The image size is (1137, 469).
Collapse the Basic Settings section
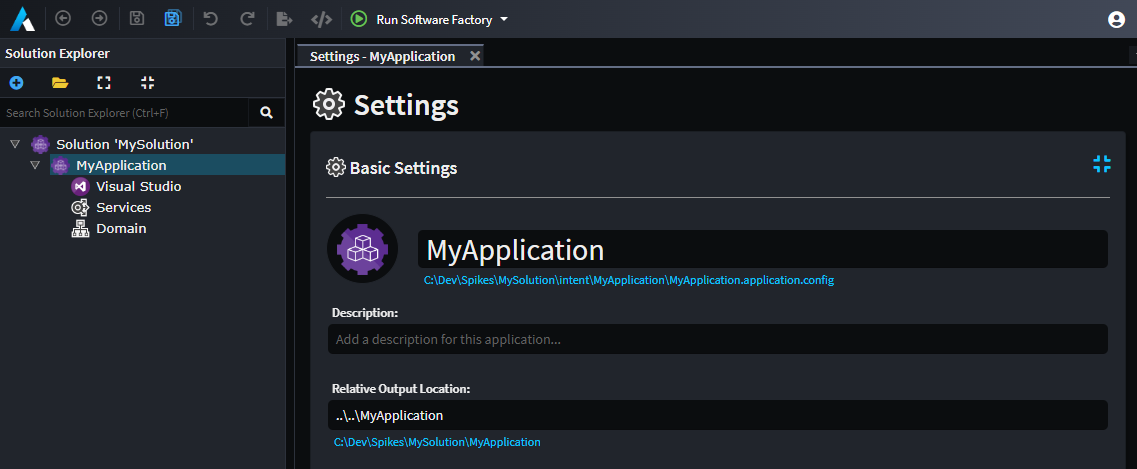point(1101,165)
